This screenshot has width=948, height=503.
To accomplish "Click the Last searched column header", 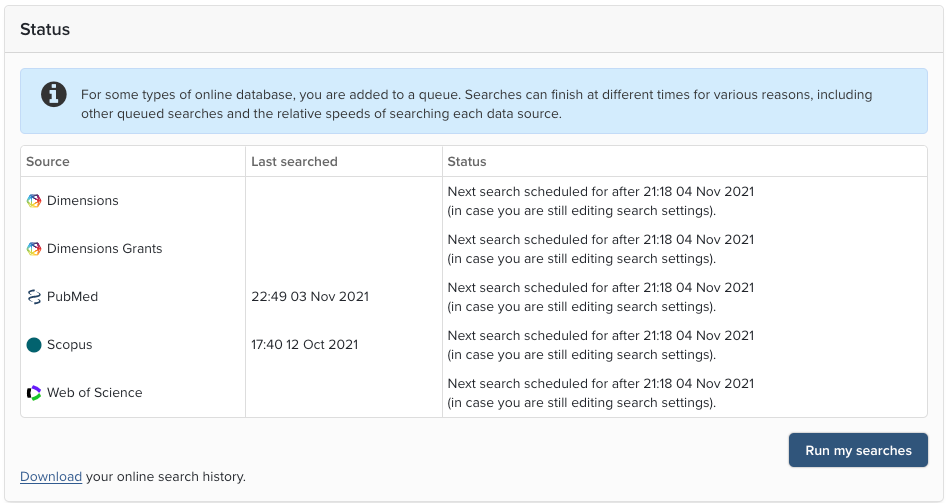I will click(294, 162).
